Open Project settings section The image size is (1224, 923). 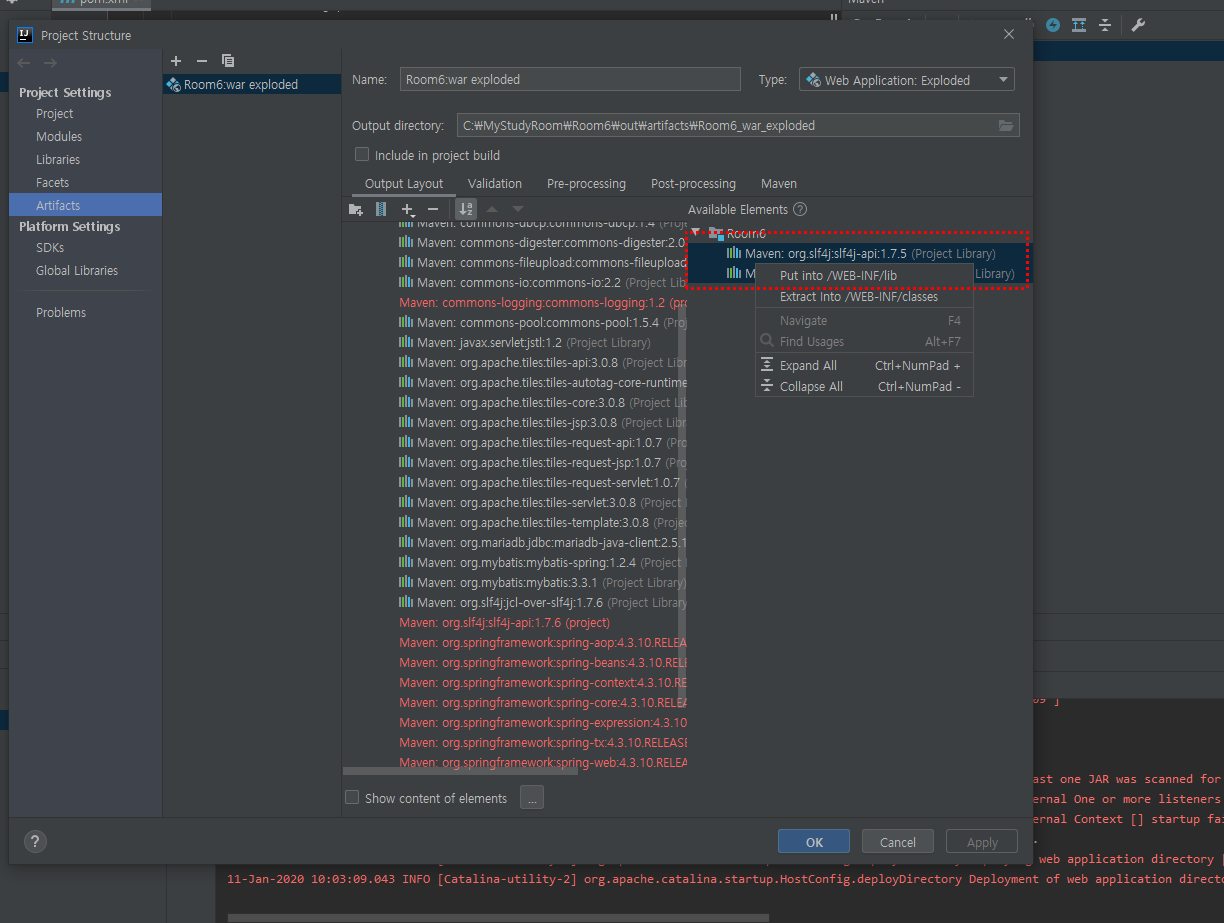pos(55,113)
